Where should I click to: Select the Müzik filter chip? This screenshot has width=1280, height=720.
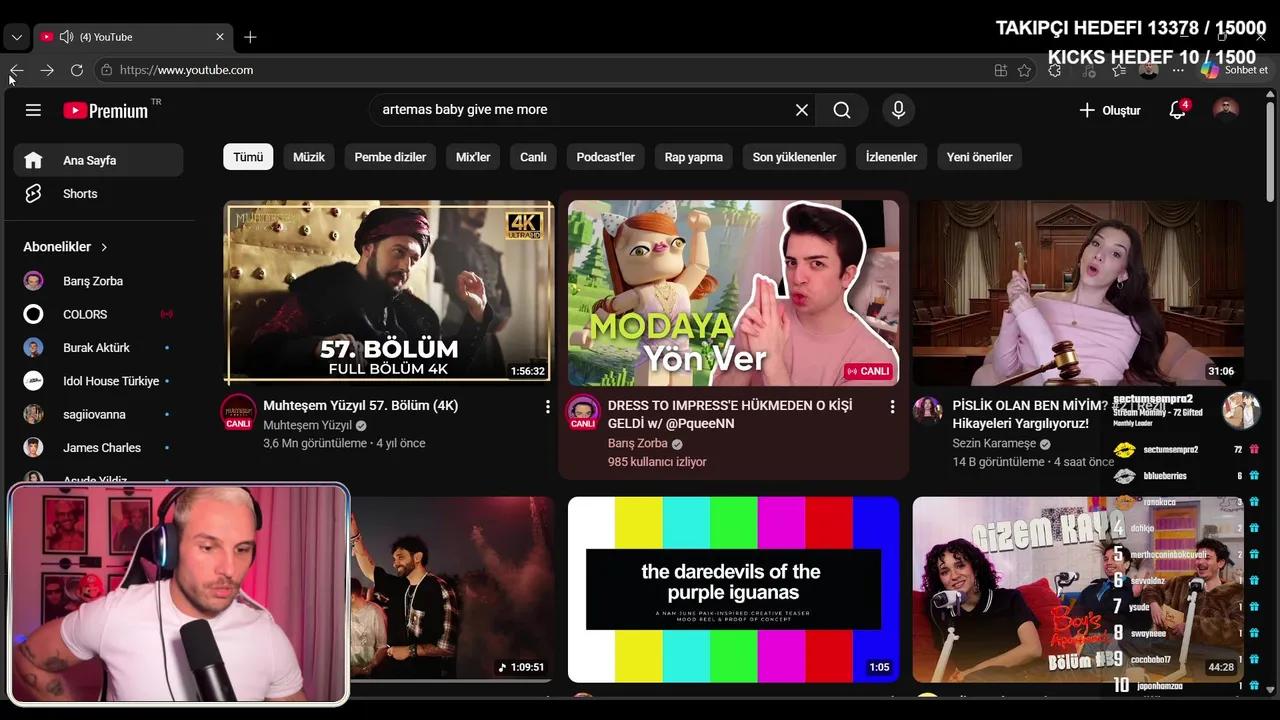pos(309,157)
